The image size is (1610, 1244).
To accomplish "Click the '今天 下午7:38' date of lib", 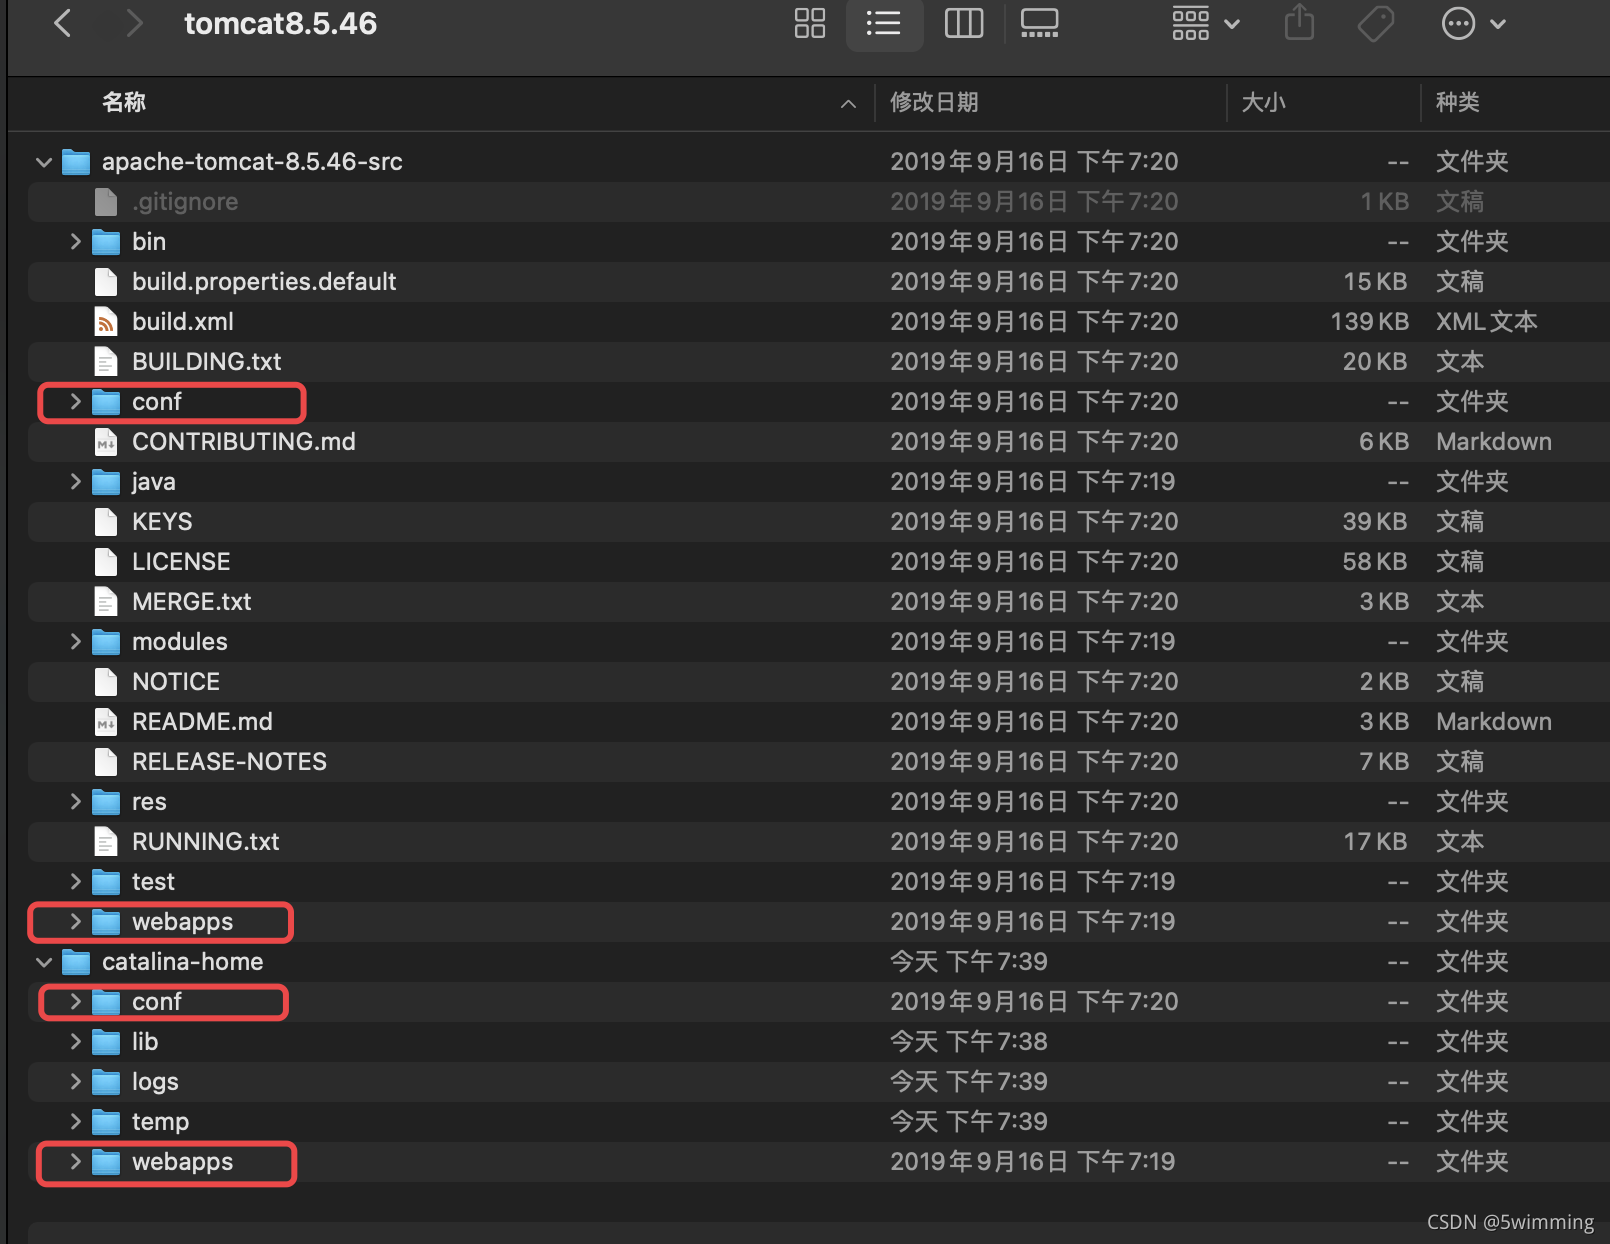I will click(969, 1041).
